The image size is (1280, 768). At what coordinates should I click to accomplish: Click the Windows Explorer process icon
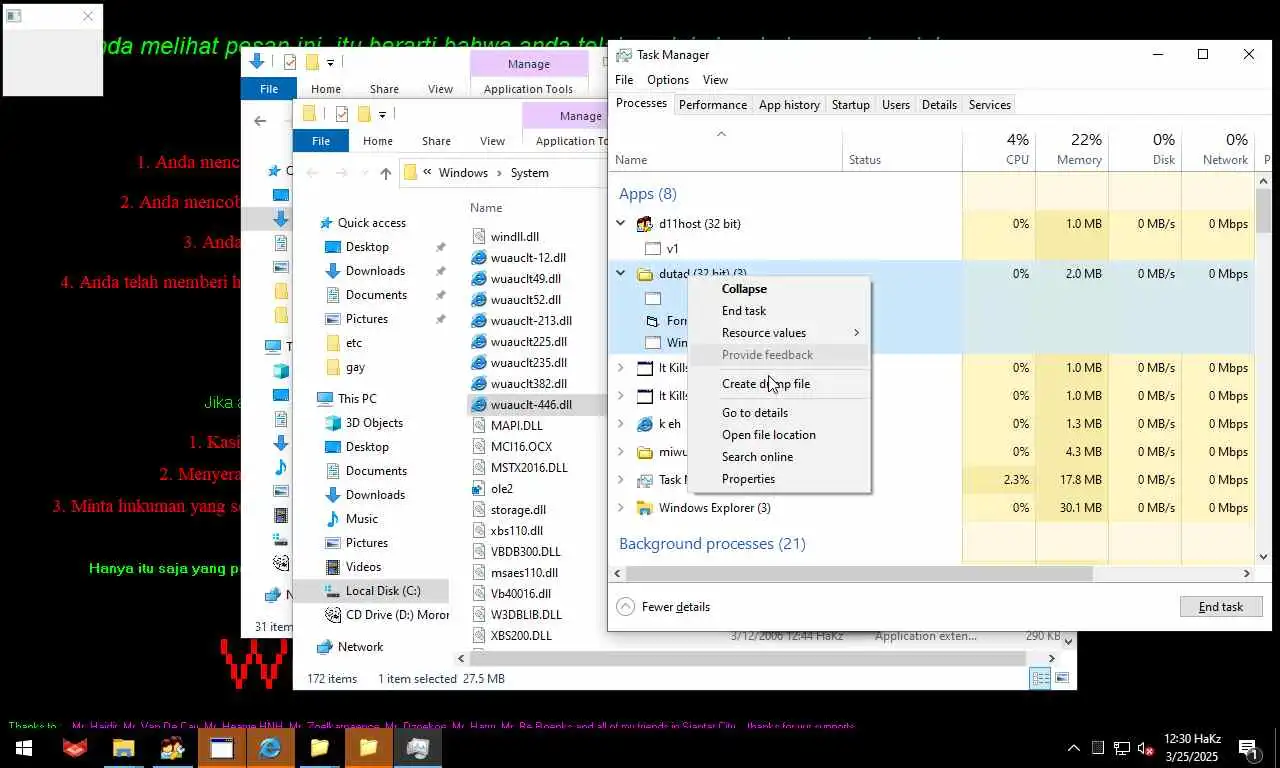coord(645,508)
